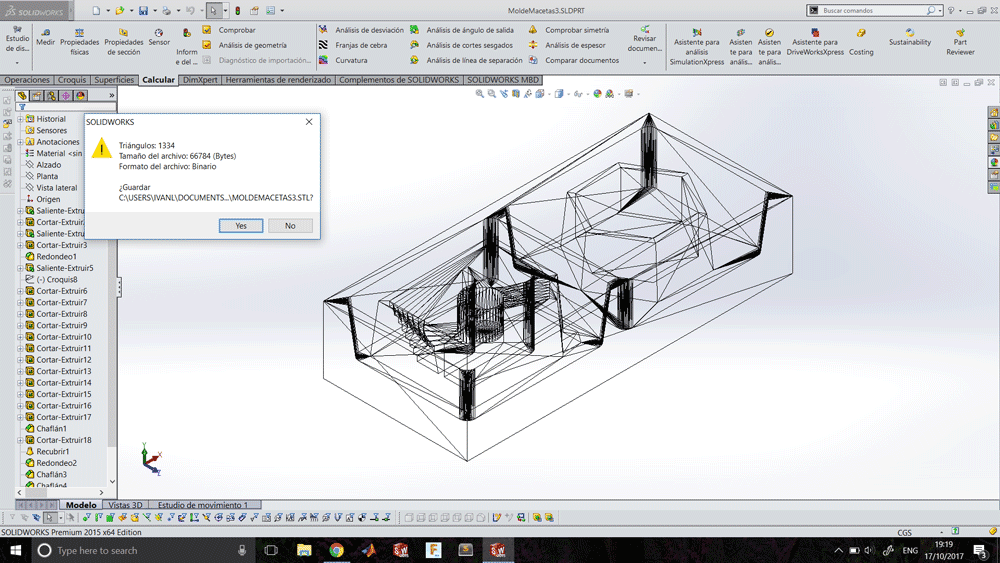
Task: Expand Saliente-Extruir5 feature node
Action: 20,268
